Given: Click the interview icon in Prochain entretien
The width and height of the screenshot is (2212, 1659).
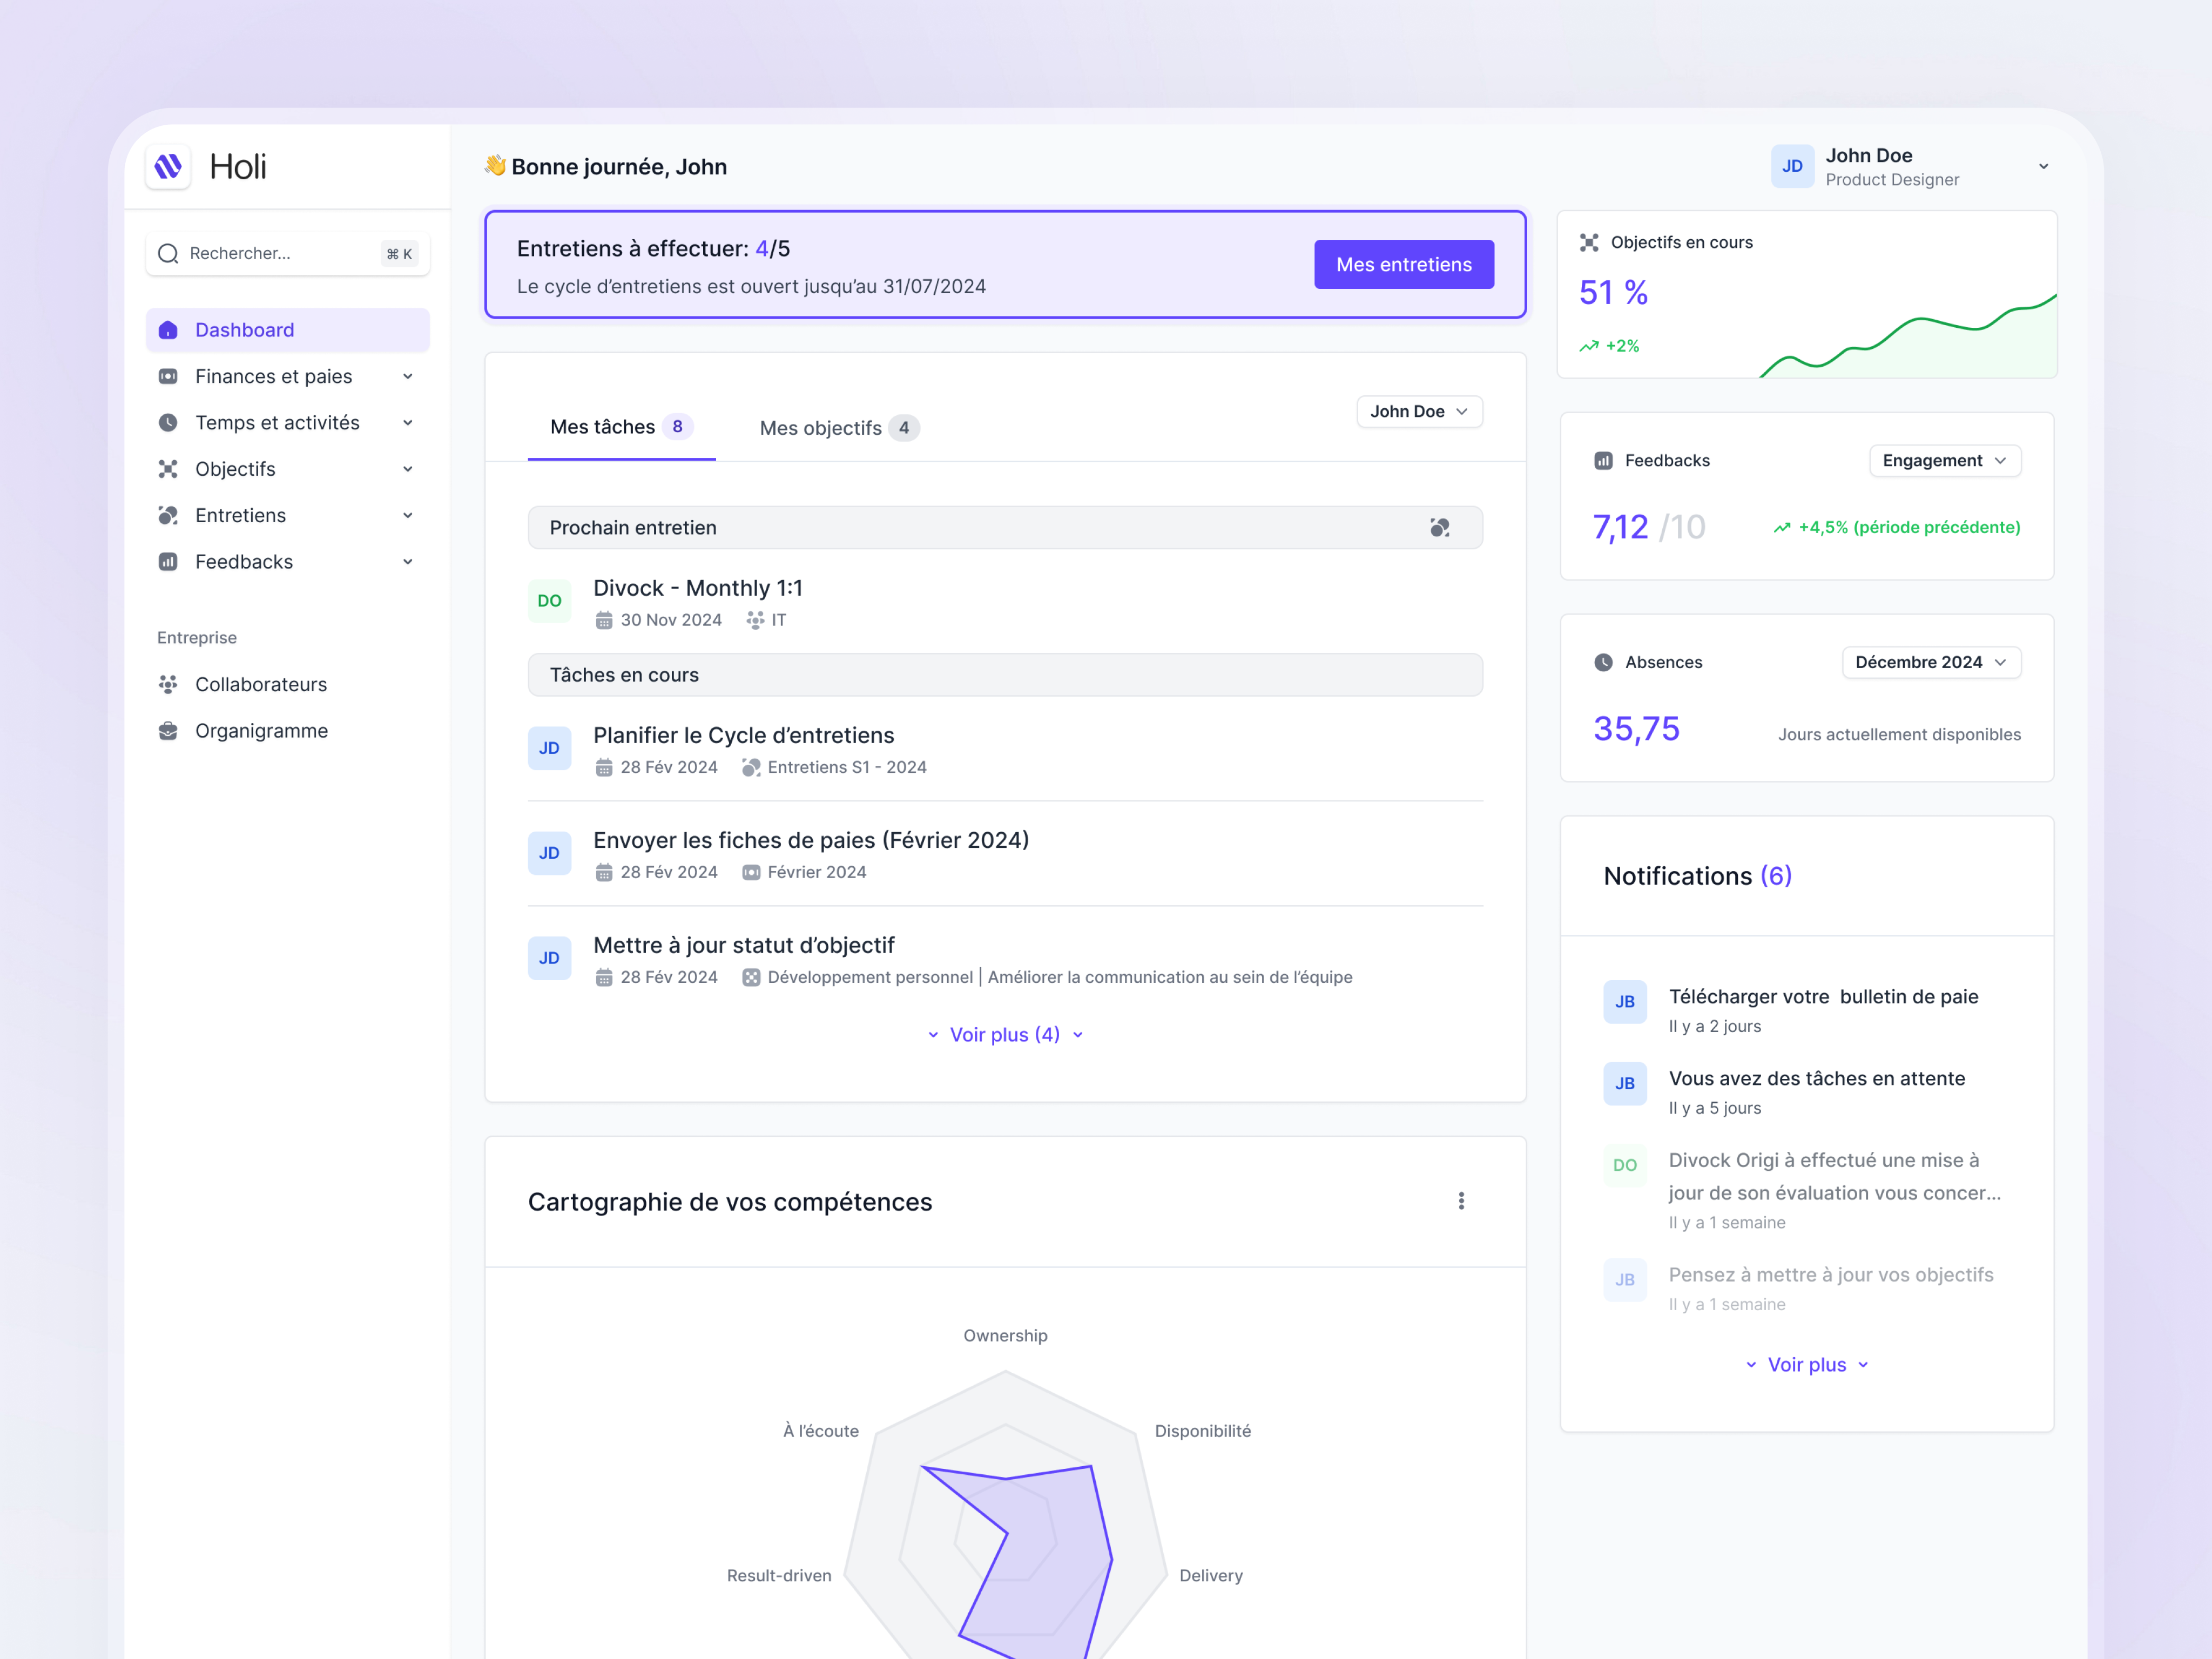Looking at the screenshot, I should click(x=1439, y=527).
